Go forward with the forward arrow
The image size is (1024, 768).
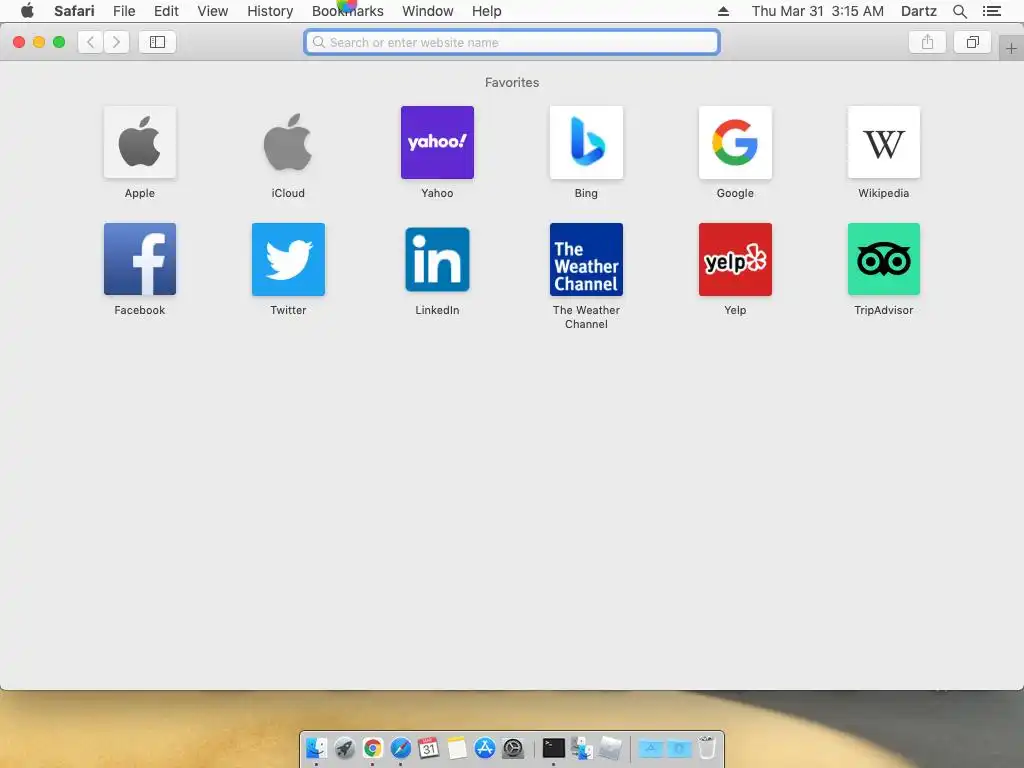pyautogui.click(x=116, y=42)
